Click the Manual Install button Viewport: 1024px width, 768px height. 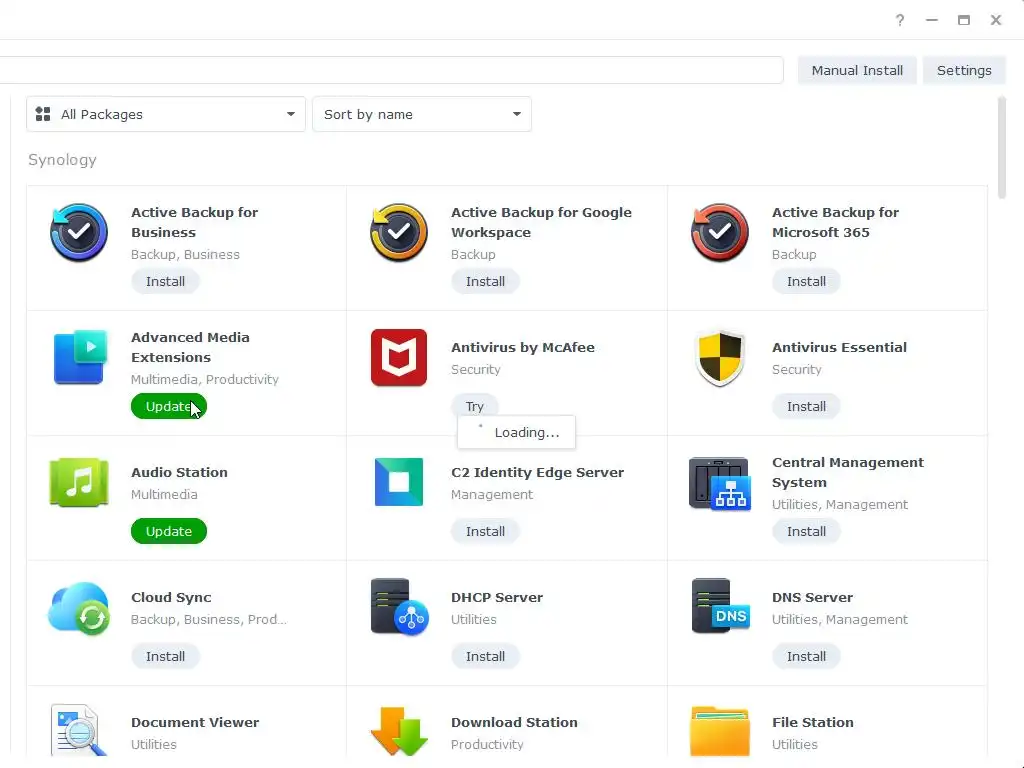pos(857,71)
